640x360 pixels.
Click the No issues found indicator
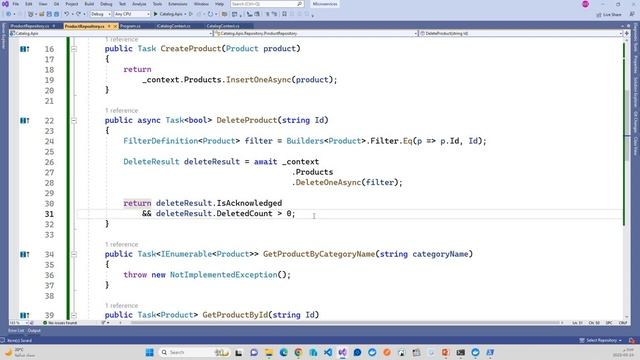click(x=60, y=323)
